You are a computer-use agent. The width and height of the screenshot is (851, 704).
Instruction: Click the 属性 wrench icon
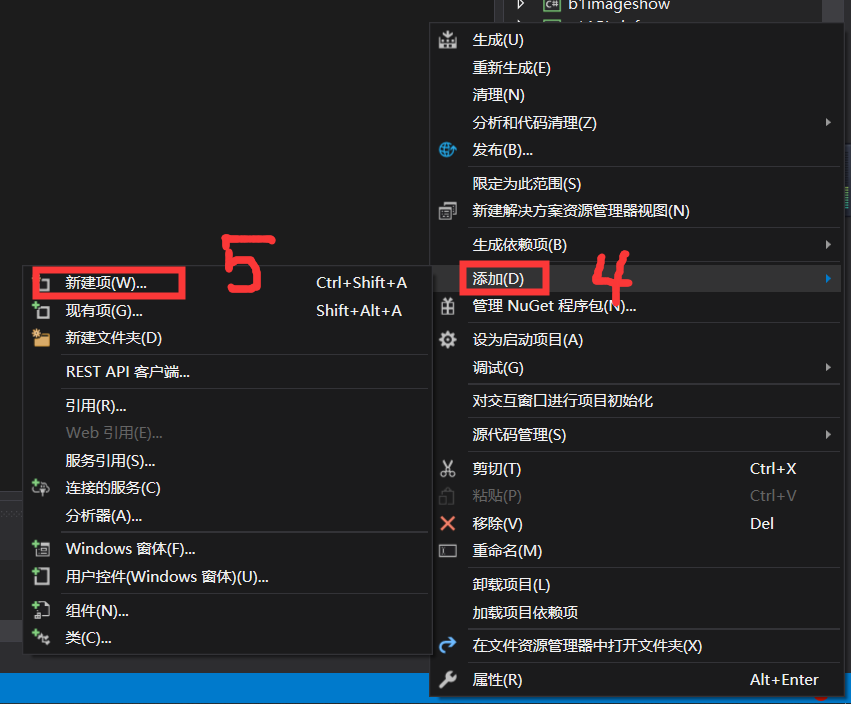coord(447,679)
